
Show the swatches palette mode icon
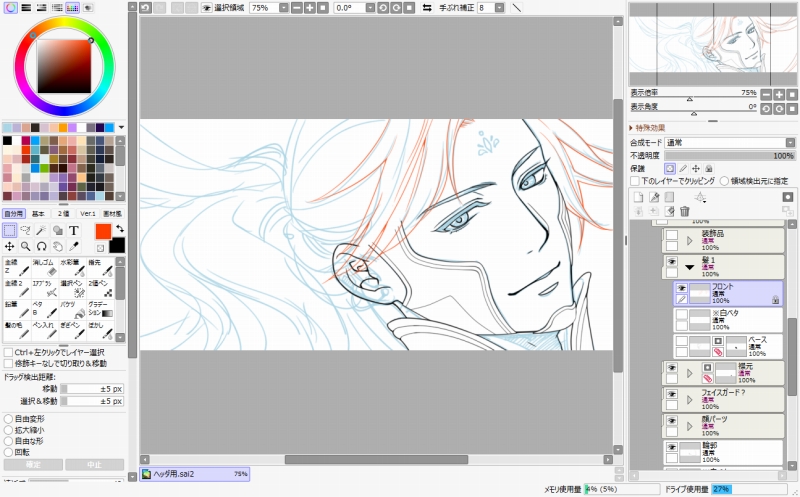pos(72,7)
